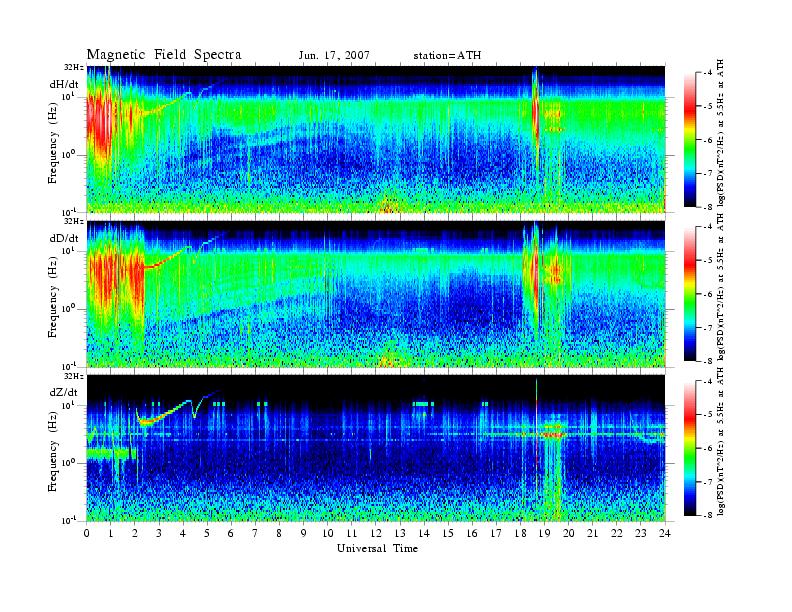Click hour "3" on the time axis

(x=159, y=533)
